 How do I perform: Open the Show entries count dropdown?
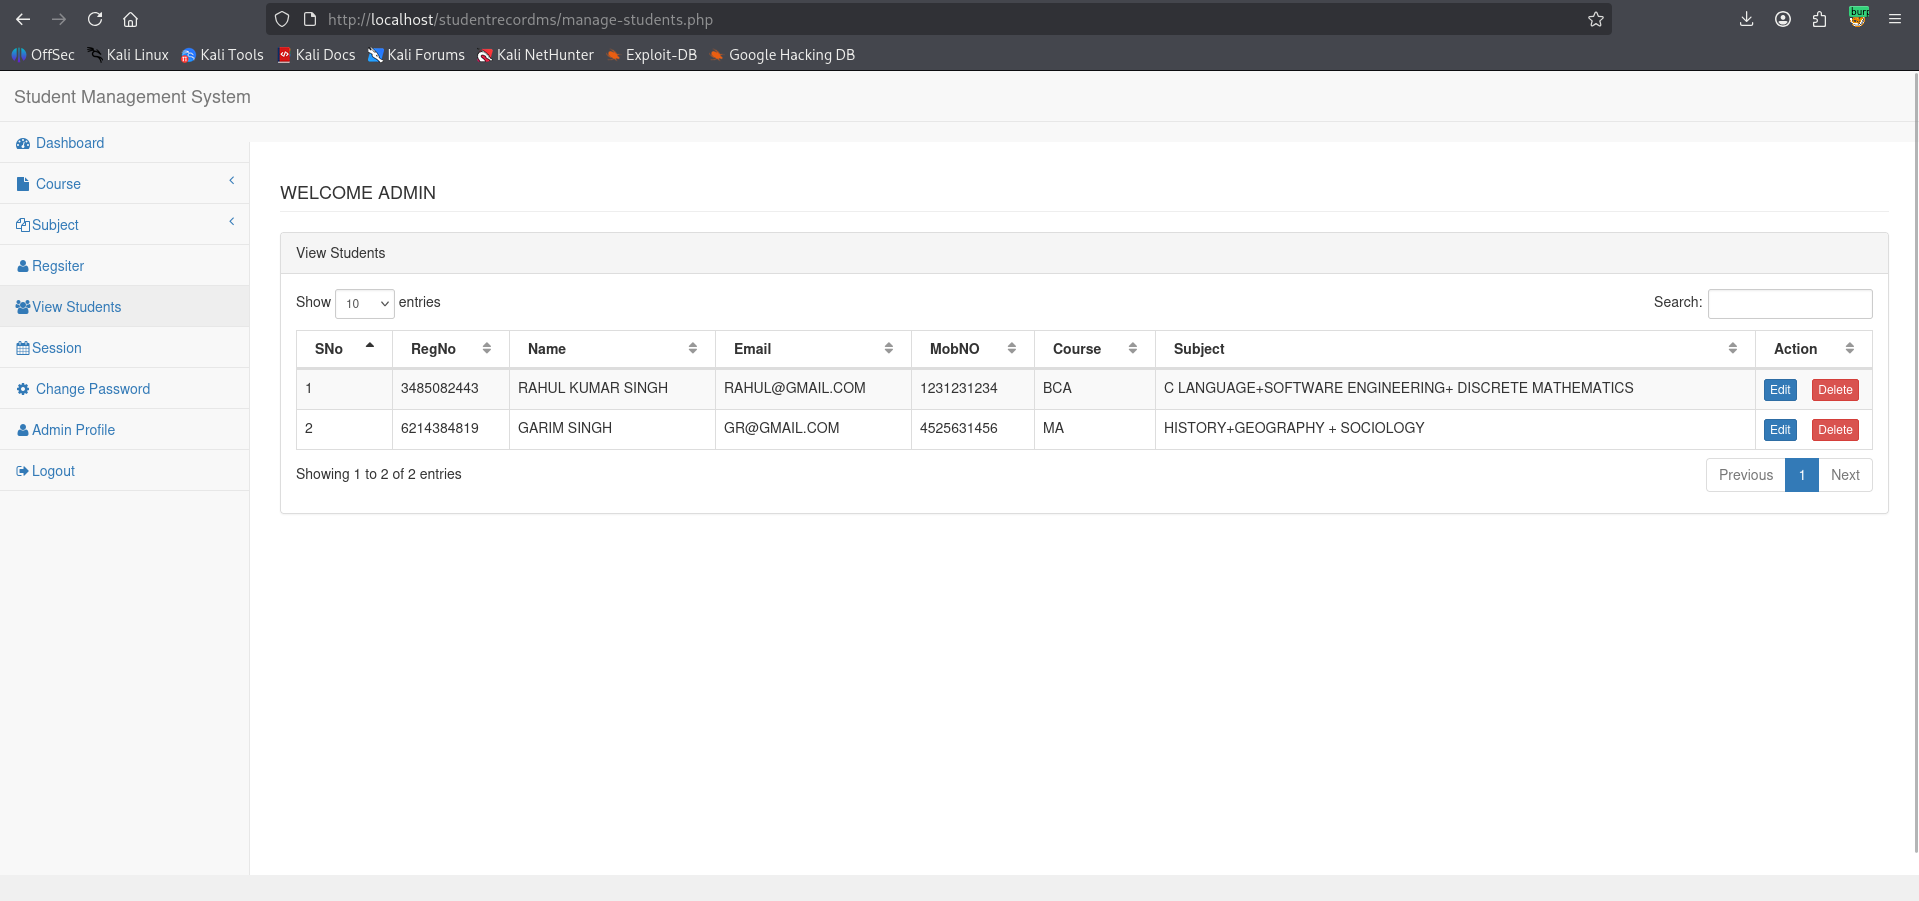pos(365,303)
